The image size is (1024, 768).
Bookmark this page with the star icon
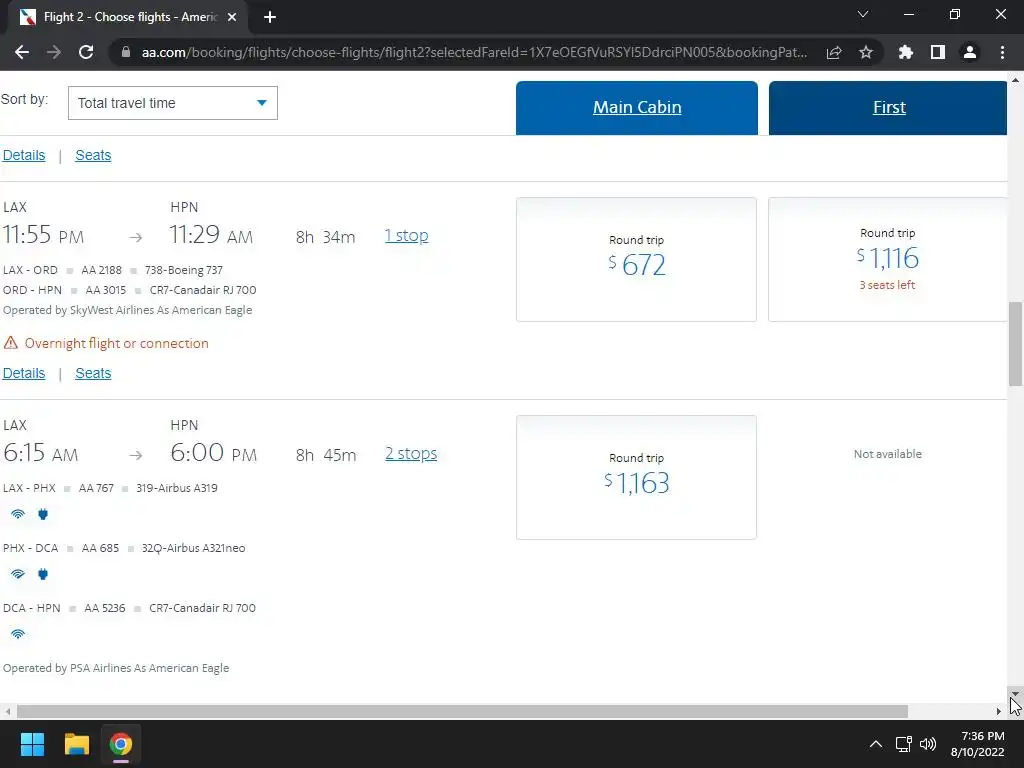pyautogui.click(x=865, y=52)
